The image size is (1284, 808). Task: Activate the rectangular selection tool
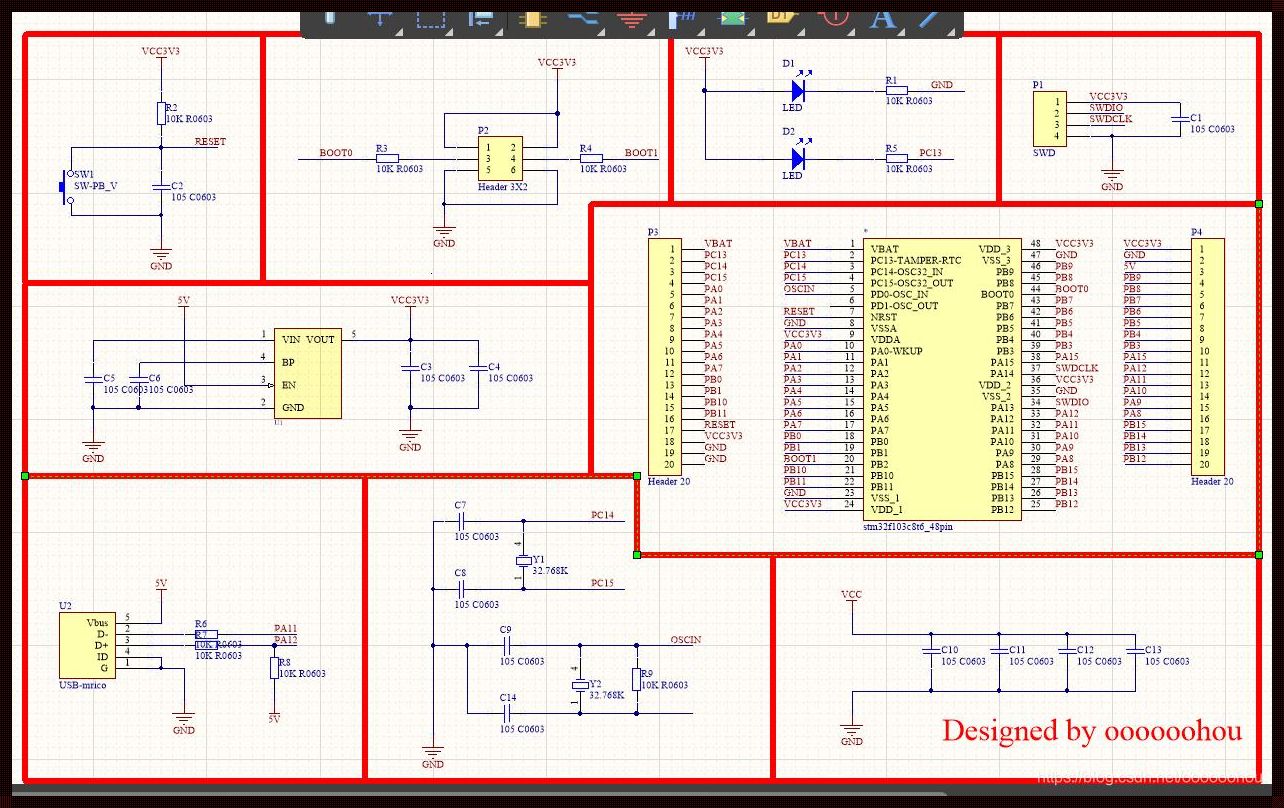430,19
